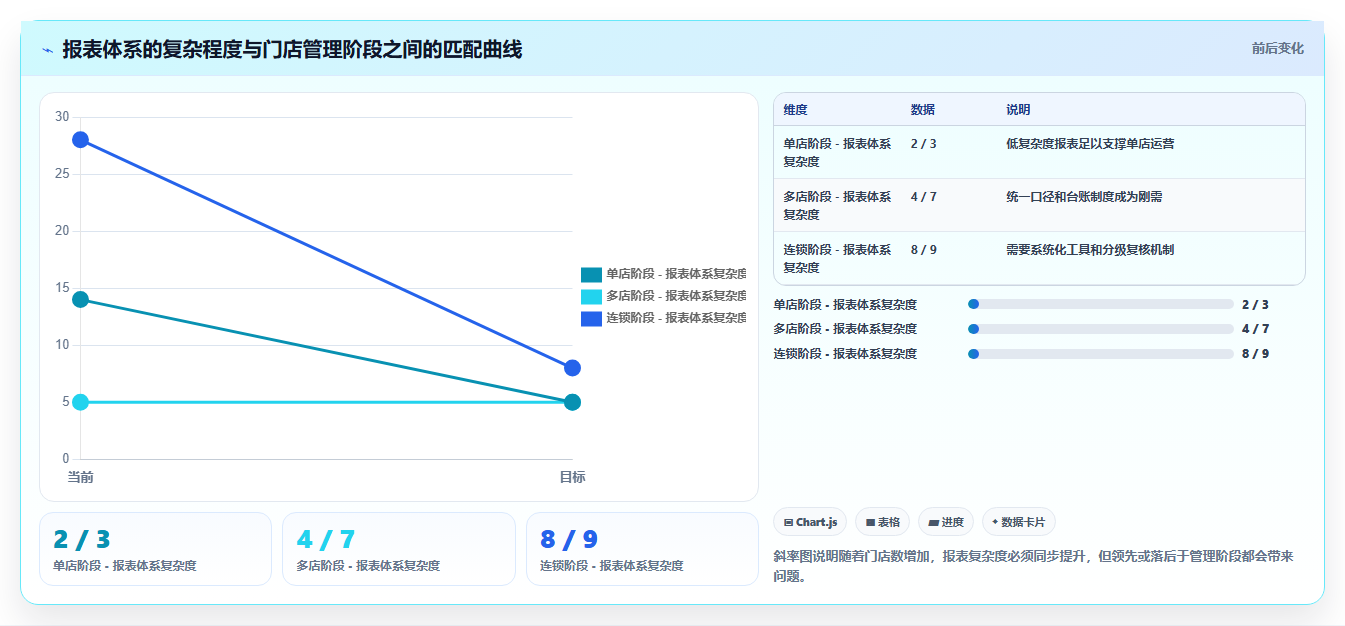1345x626 pixels.
Task: Click the lightning icon beside the title
Action: pos(47,50)
